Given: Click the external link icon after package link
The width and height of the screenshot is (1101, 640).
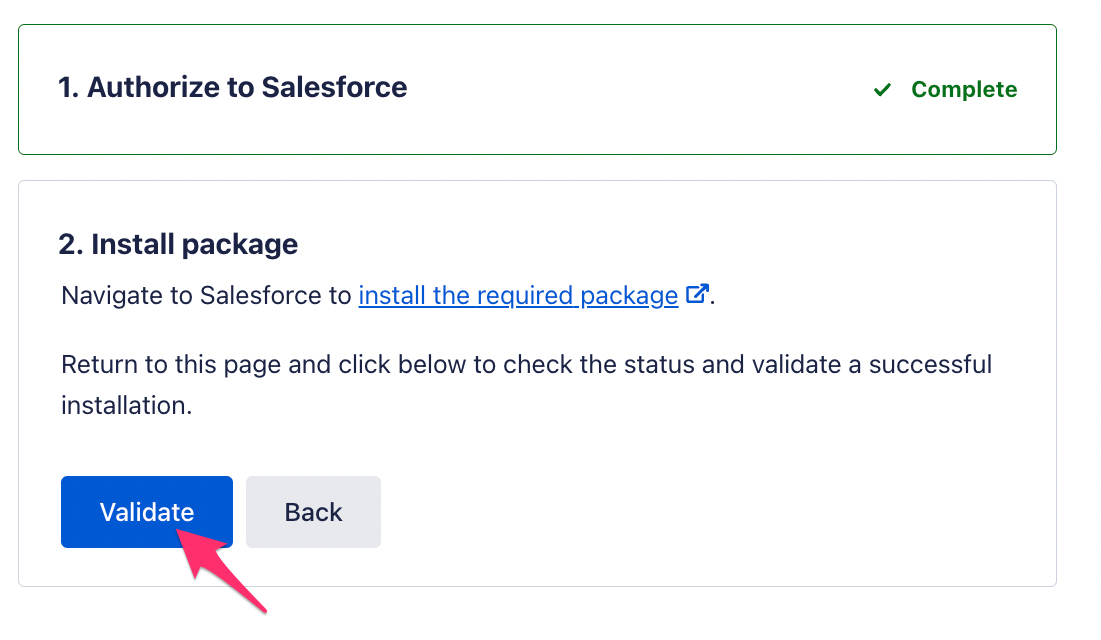Looking at the screenshot, I should pyautogui.click(x=697, y=294).
